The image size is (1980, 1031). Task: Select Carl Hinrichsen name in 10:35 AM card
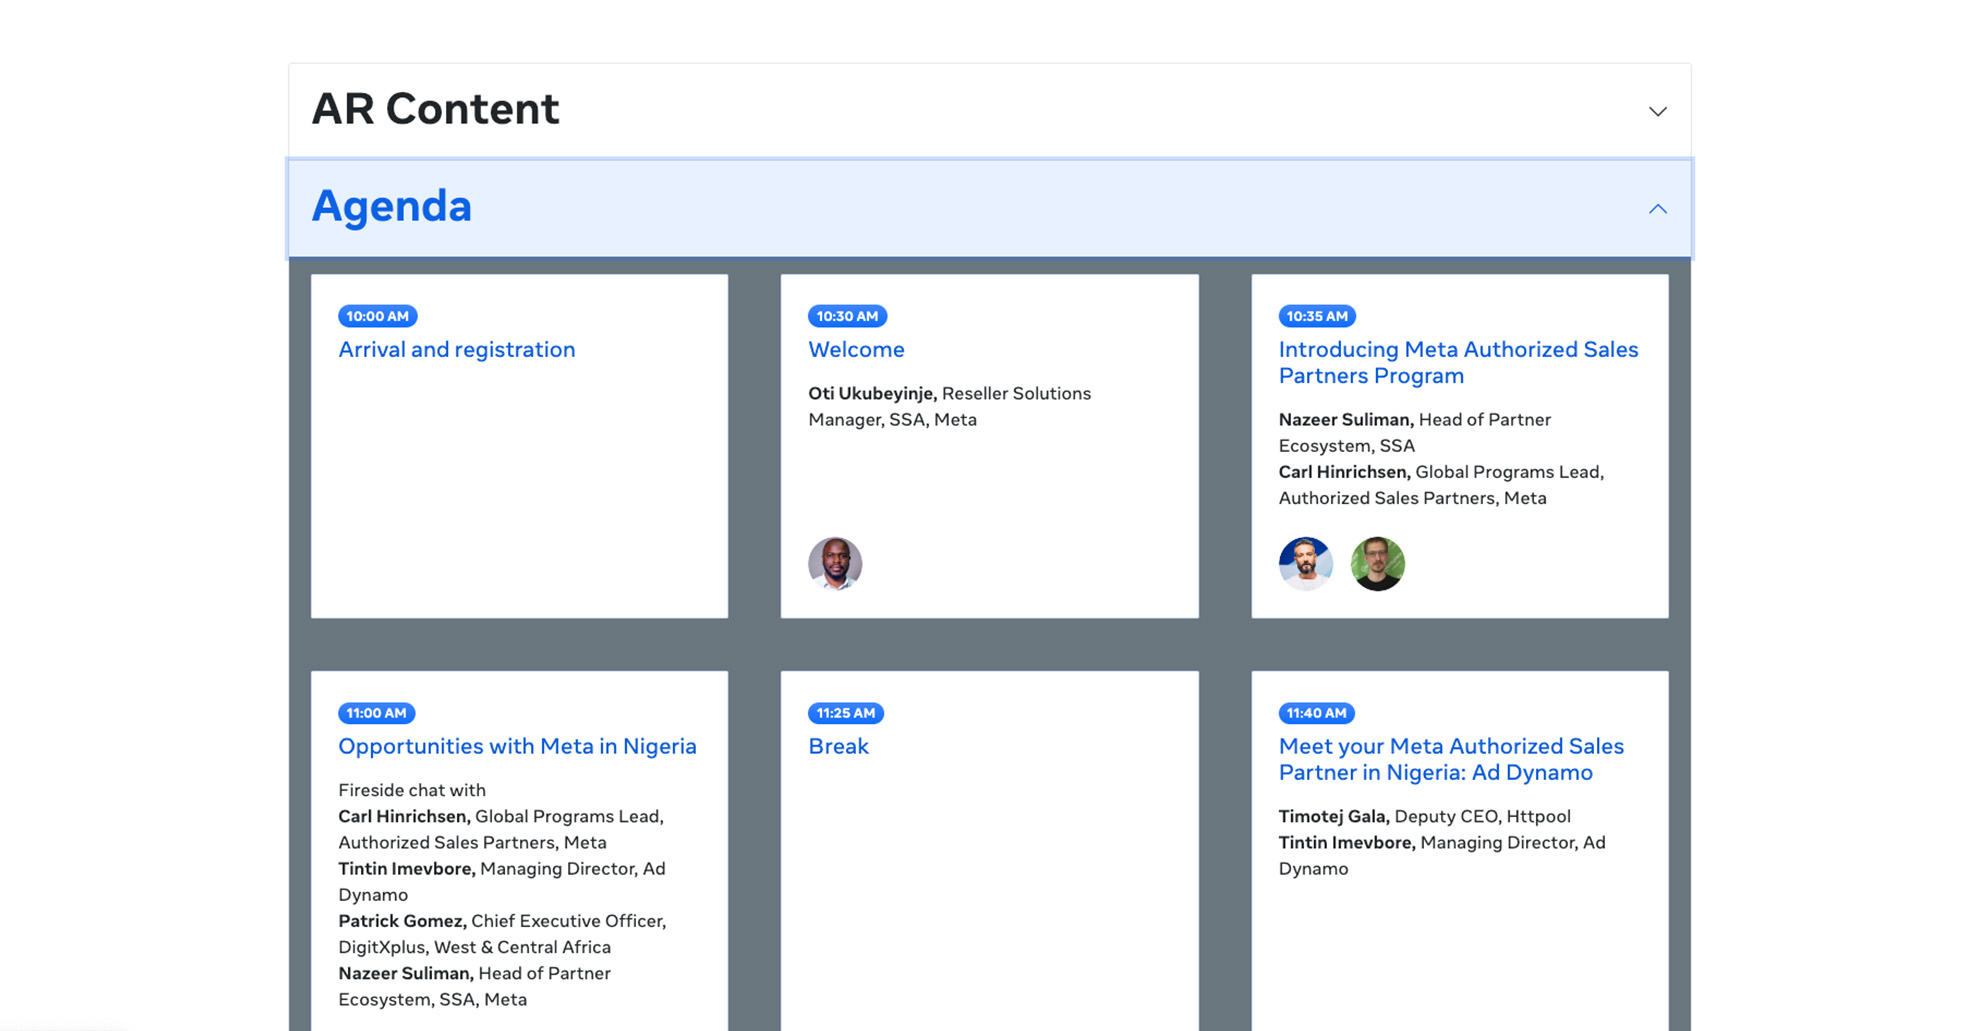(1344, 472)
